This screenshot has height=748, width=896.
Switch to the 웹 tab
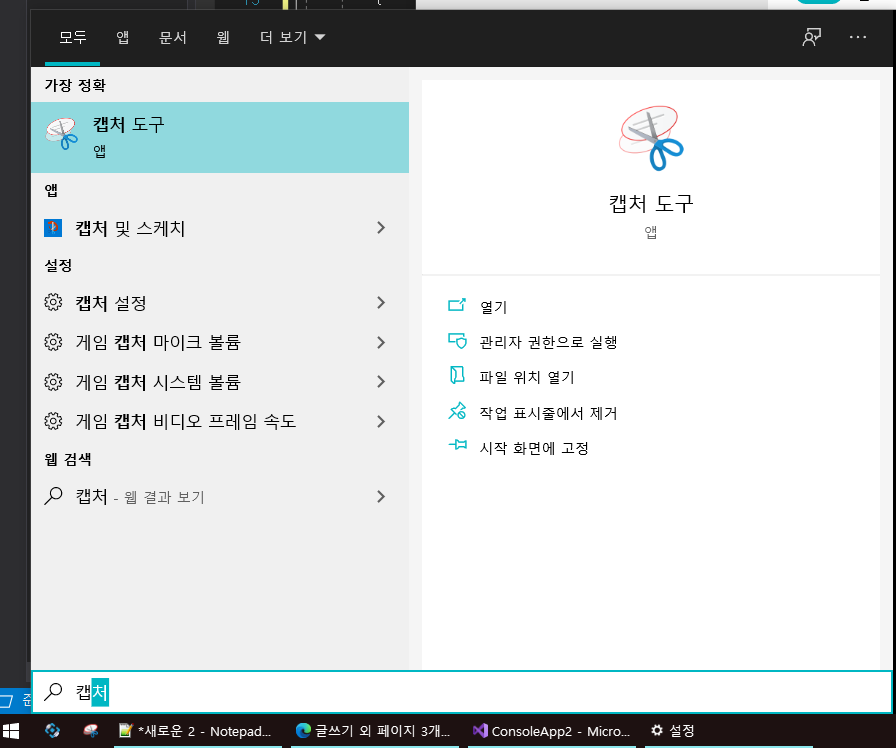pyautogui.click(x=223, y=38)
